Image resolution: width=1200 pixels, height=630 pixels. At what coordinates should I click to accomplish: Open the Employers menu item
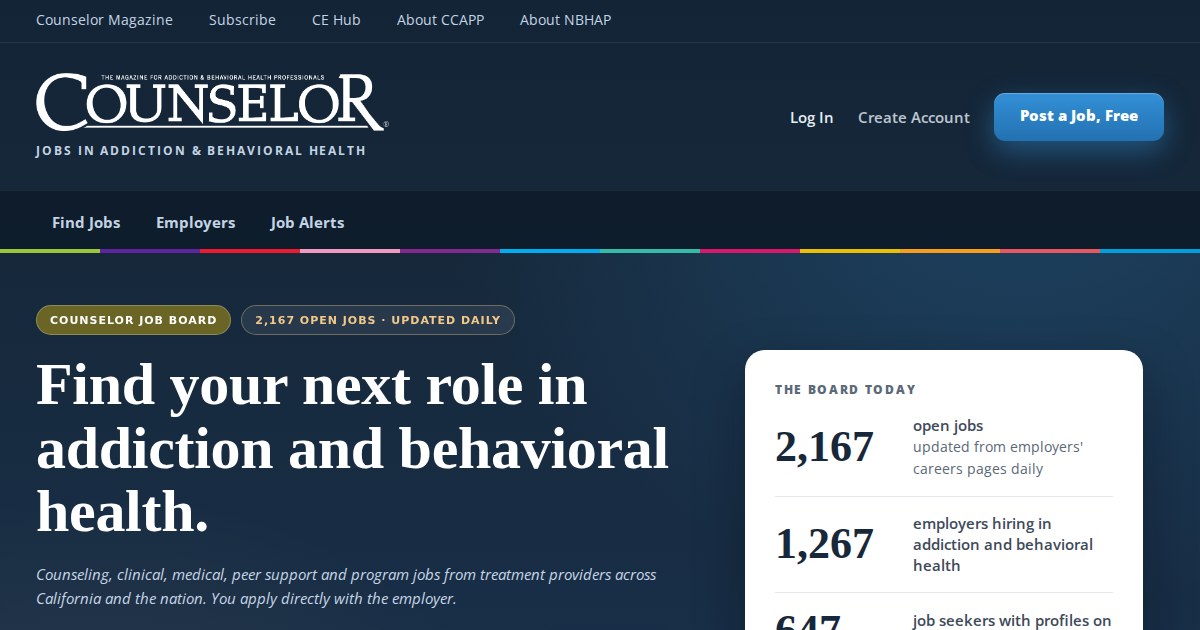(x=195, y=223)
